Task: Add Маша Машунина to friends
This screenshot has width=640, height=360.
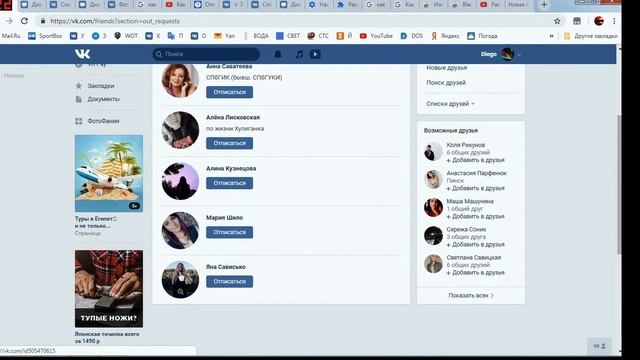Action: coord(476,216)
